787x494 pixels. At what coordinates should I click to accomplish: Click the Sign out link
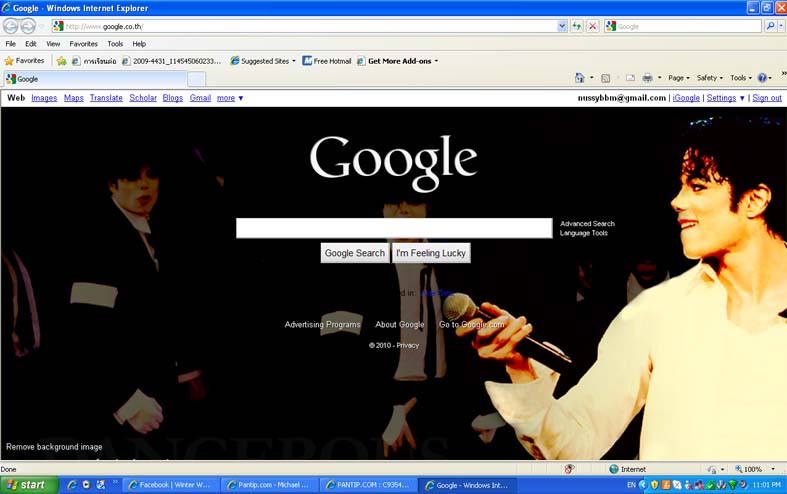pyautogui.click(x=766, y=98)
